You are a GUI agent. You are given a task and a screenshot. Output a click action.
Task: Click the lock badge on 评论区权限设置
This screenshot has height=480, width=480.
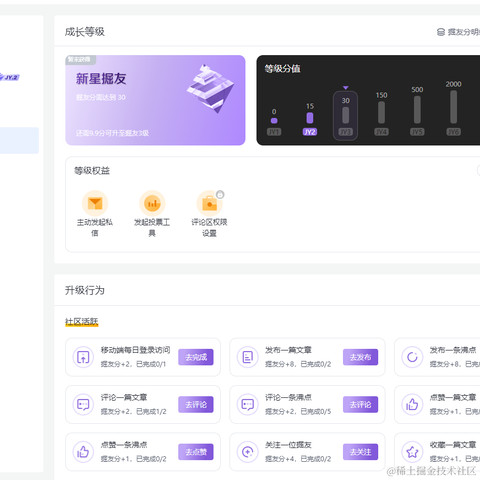220,194
